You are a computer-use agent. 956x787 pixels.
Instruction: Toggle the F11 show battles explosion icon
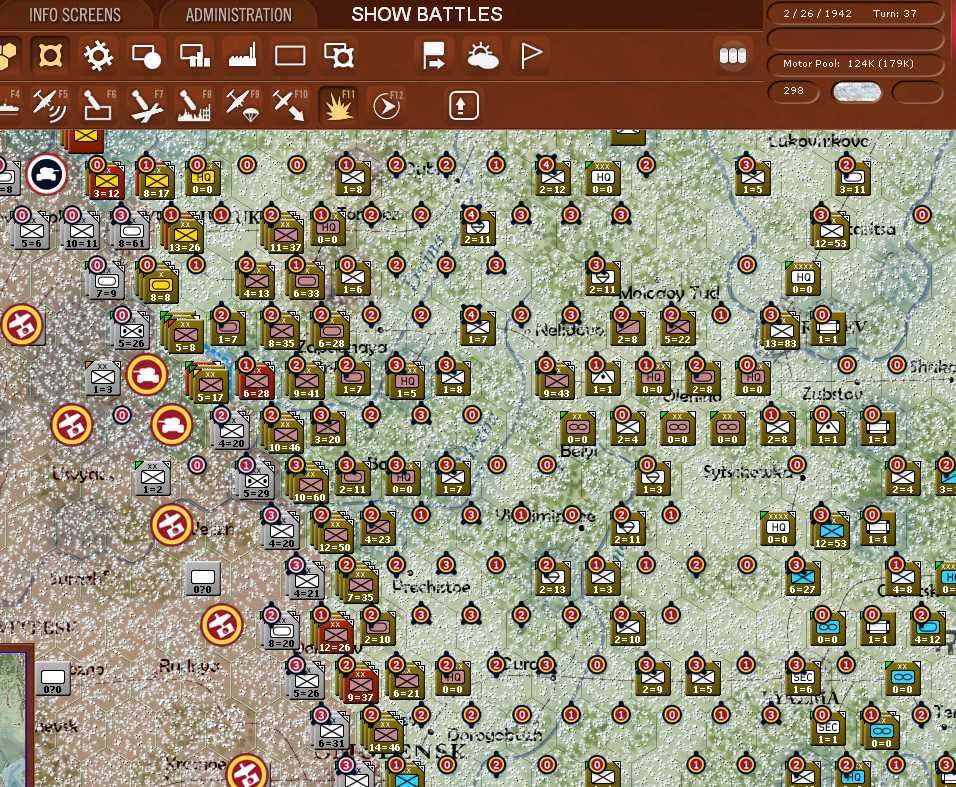[x=338, y=105]
